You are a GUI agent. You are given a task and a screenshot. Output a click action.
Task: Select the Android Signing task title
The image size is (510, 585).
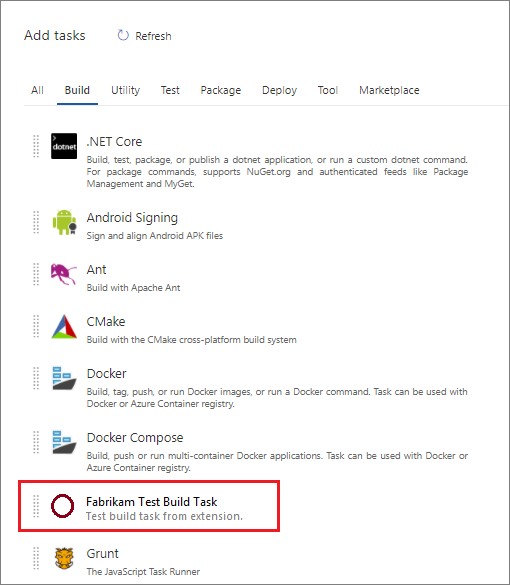pos(132,218)
